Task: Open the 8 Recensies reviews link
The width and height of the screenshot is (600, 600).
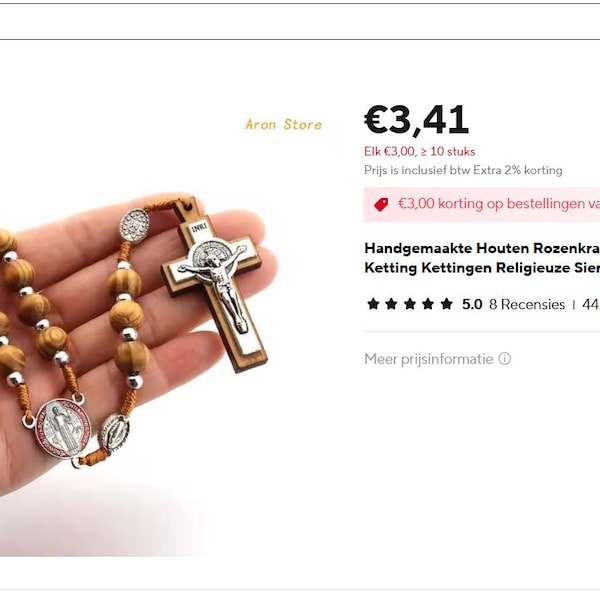Action: pyautogui.click(x=527, y=305)
